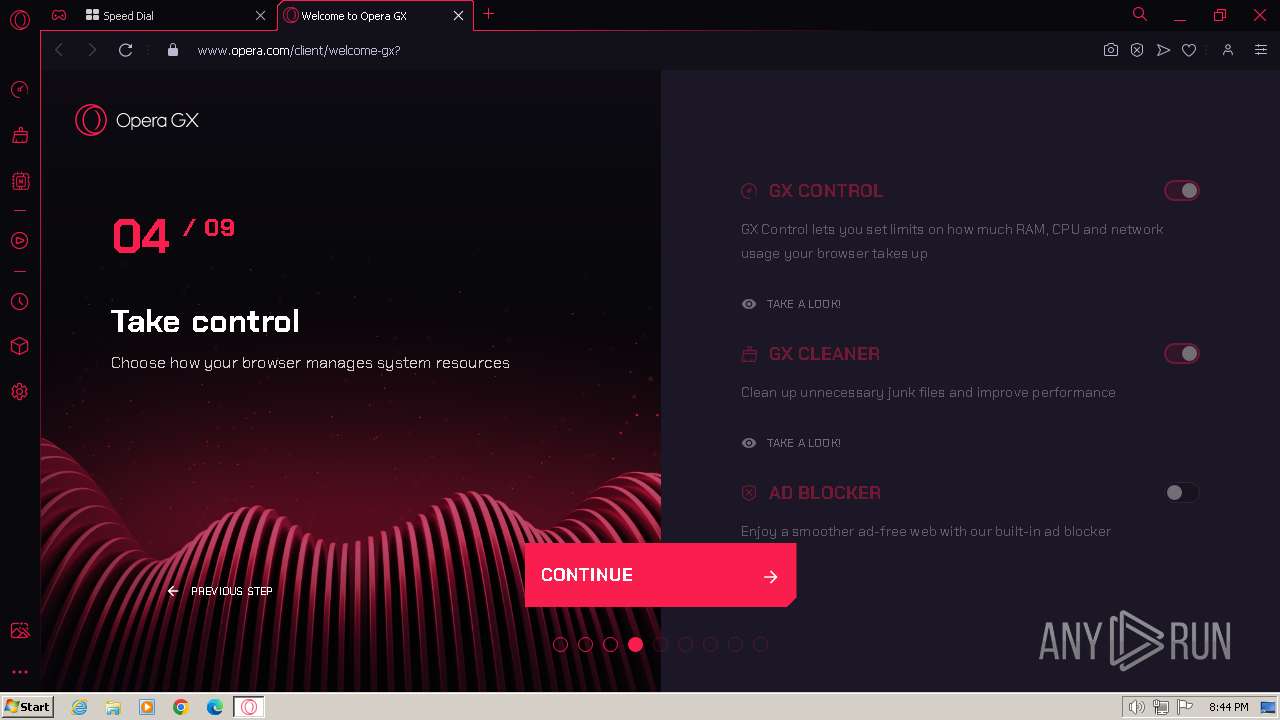Viewport: 1280px width, 720px height.
Task: Close the Speed Dial tab
Action: point(261,16)
